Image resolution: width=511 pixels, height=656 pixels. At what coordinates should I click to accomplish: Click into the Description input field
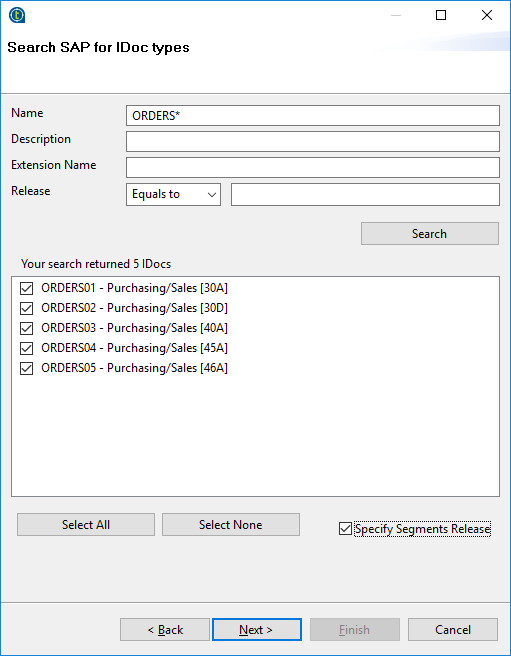[x=313, y=141]
